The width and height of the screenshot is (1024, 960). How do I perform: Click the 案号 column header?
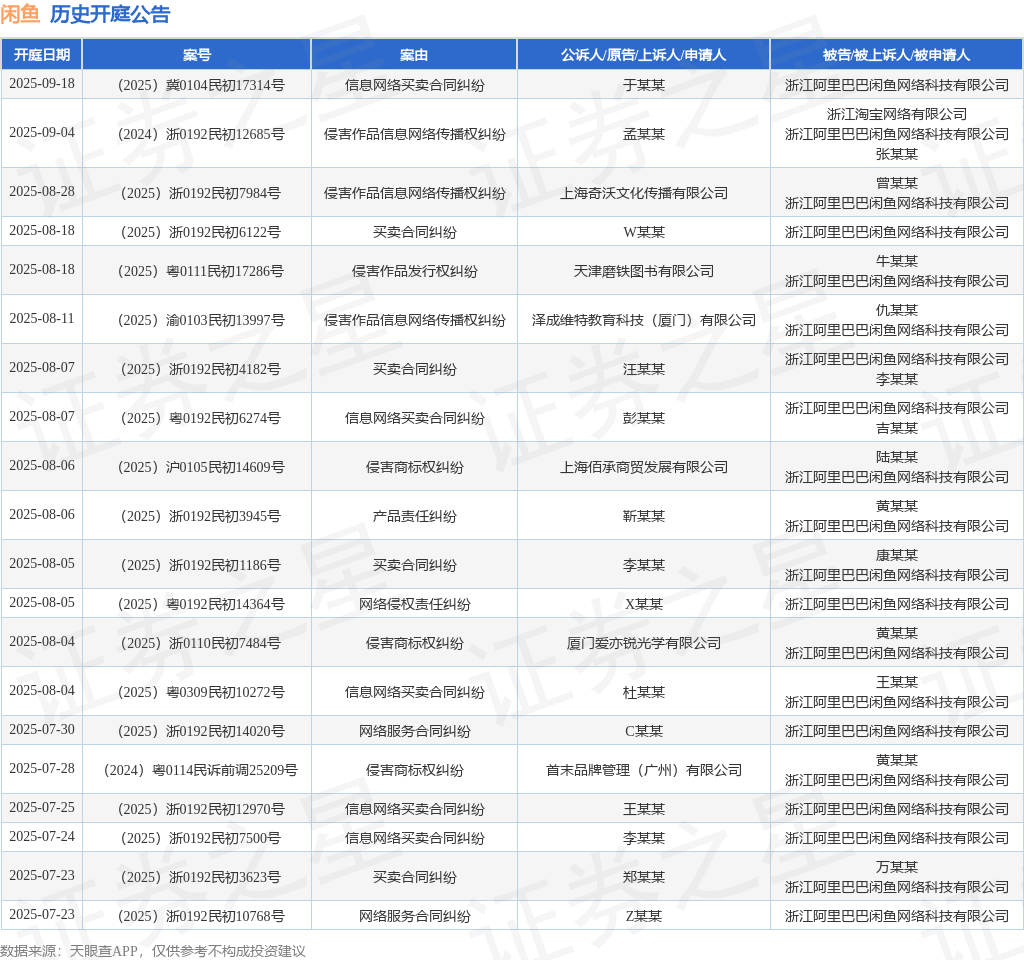click(197, 55)
